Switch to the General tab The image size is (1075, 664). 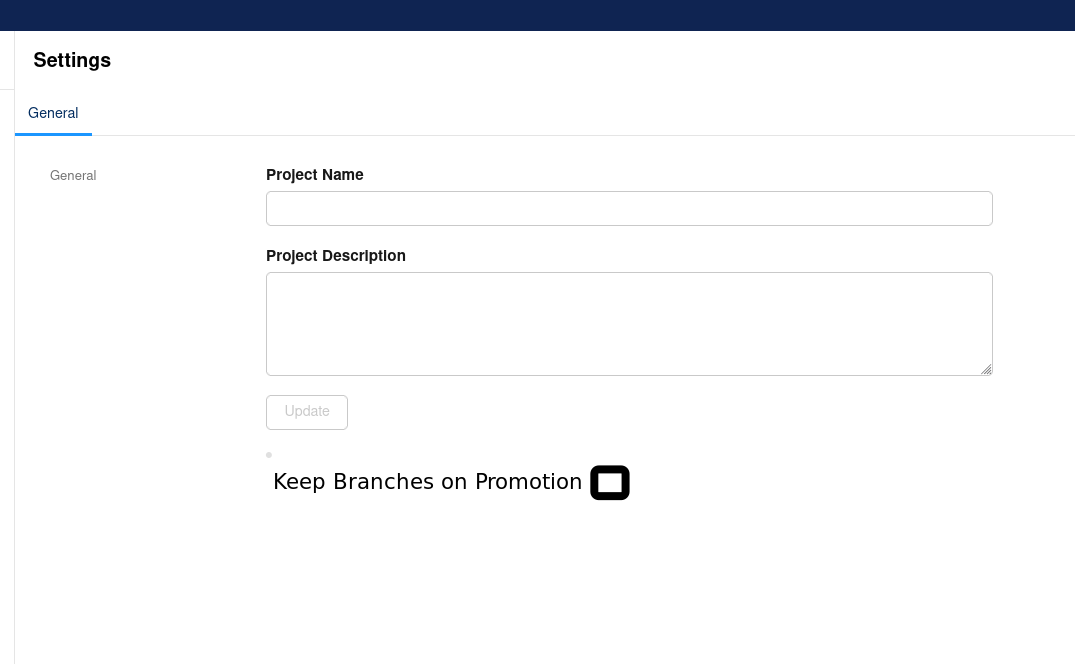[x=53, y=113]
